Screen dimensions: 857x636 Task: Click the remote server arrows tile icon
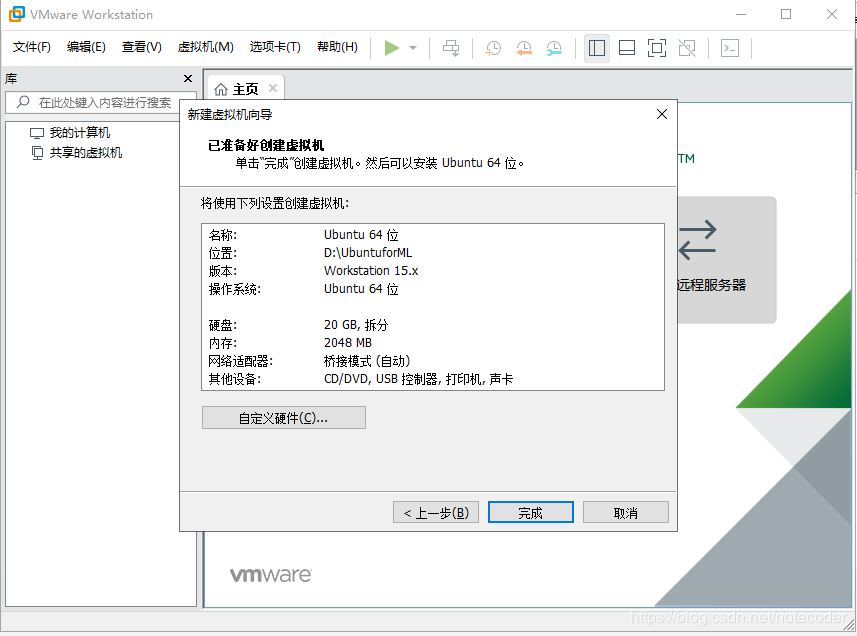(697, 239)
